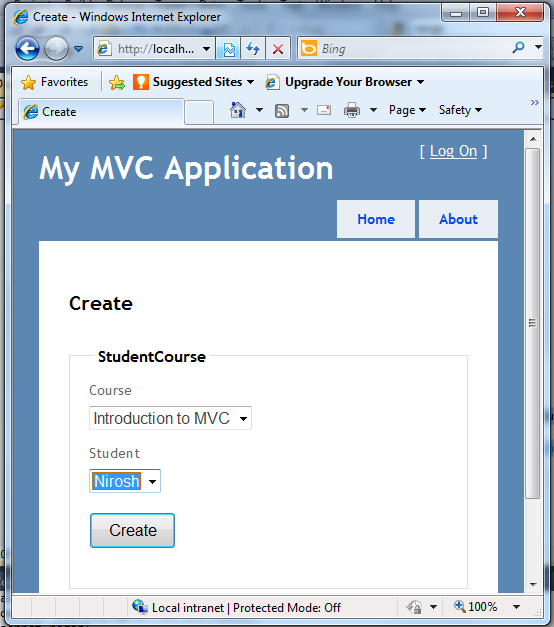Select the About navigation tab
Viewport: 554px width, 627px height.
[x=458, y=219]
